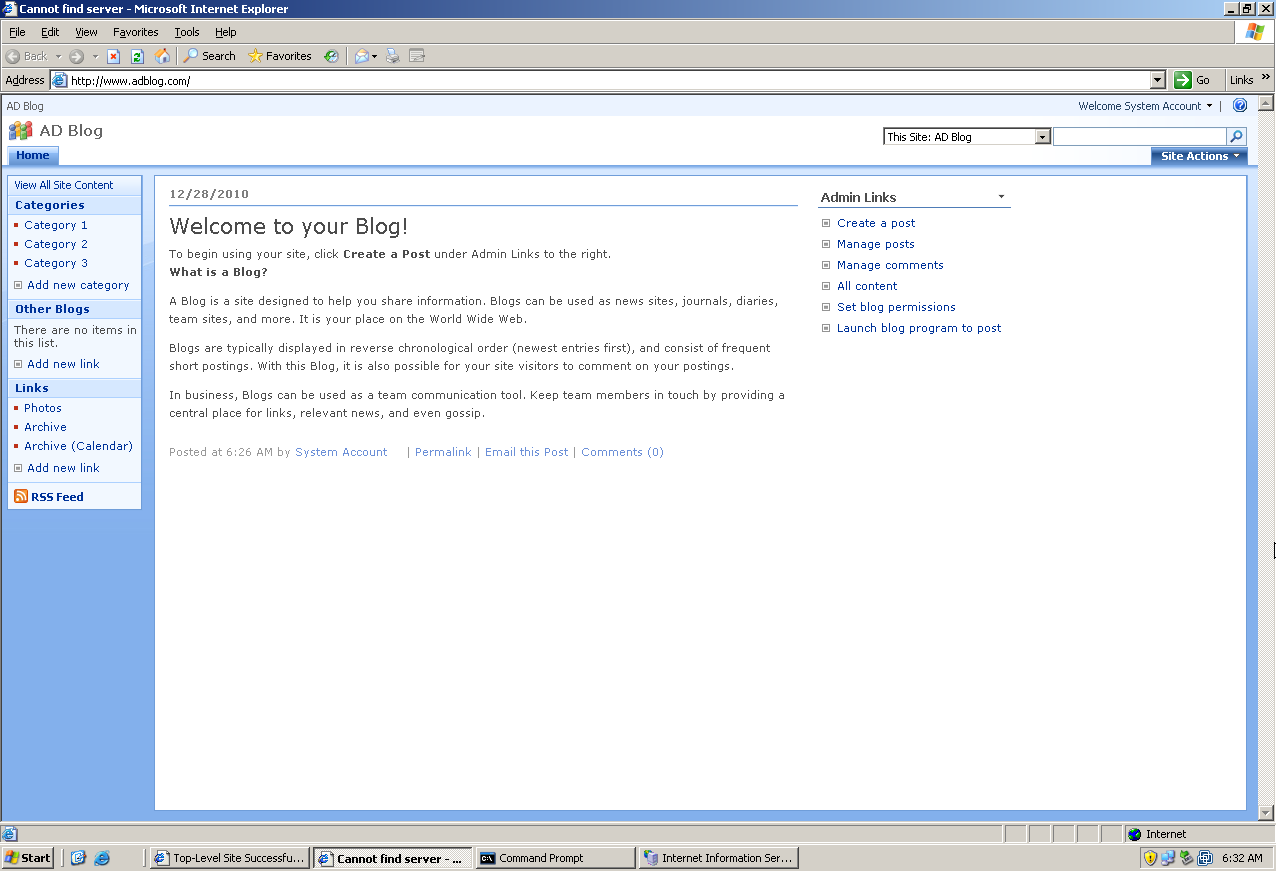Open the Favorites menu in menu bar
This screenshot has height=871, width=1276.
coord(135,32)
